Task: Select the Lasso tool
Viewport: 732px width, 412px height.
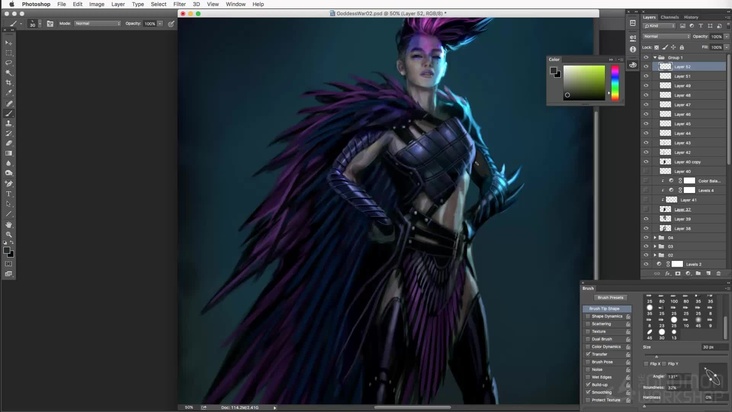Action: click(8, 63)
